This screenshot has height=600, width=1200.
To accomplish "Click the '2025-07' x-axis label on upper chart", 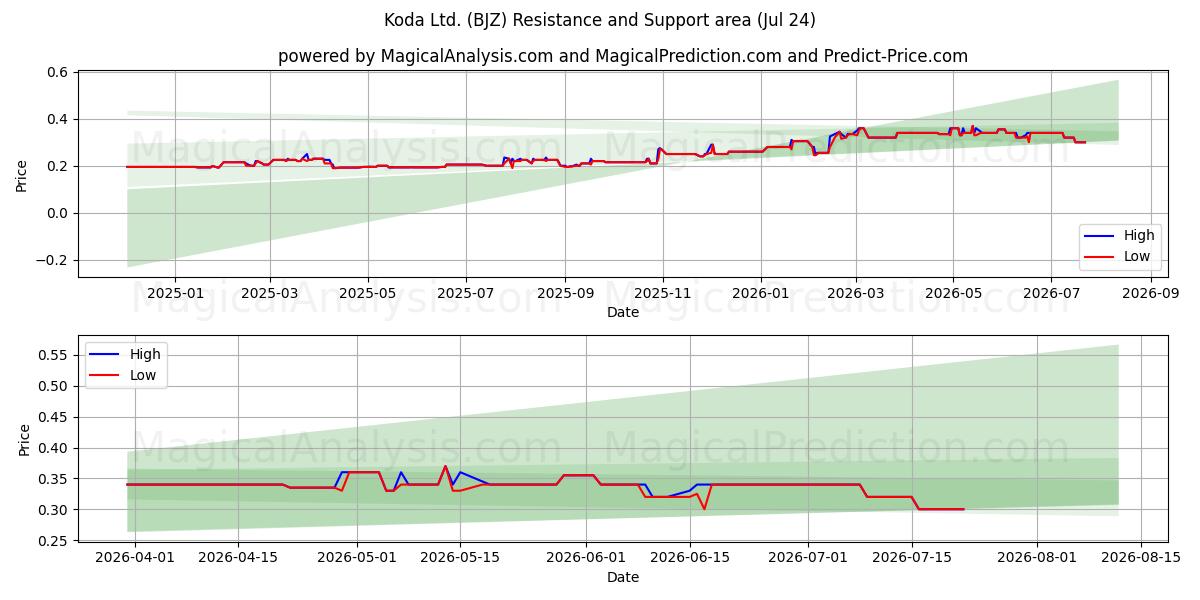I will 466,293.
